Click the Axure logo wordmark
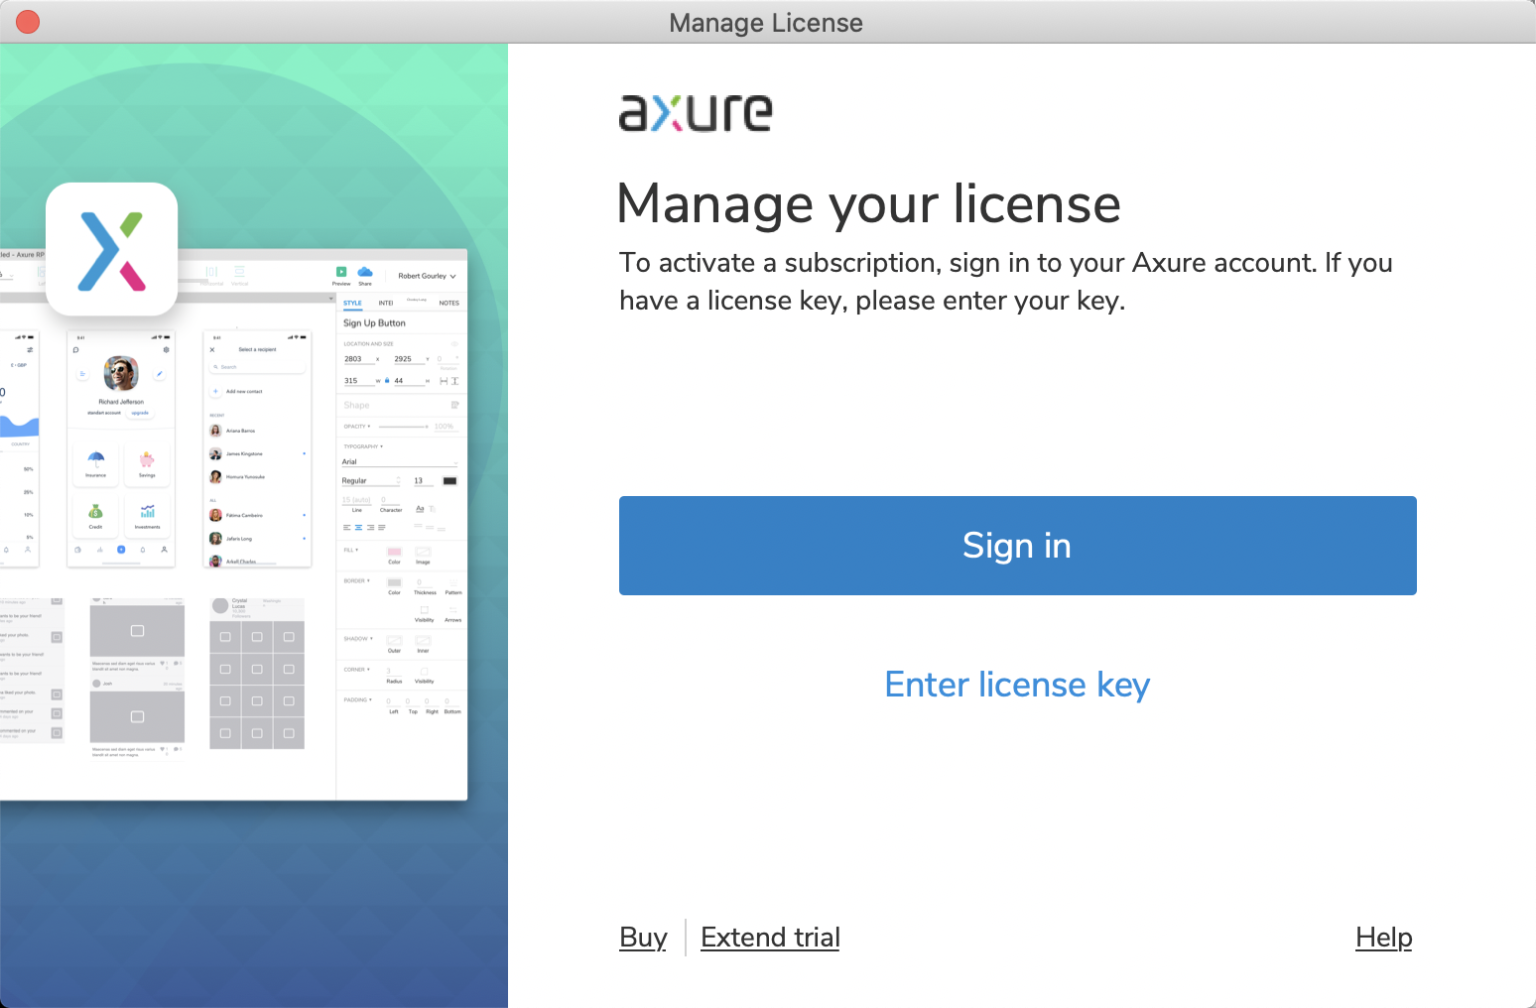The width and height of the screenshot is (1536, 1008). tap(695, 112)
